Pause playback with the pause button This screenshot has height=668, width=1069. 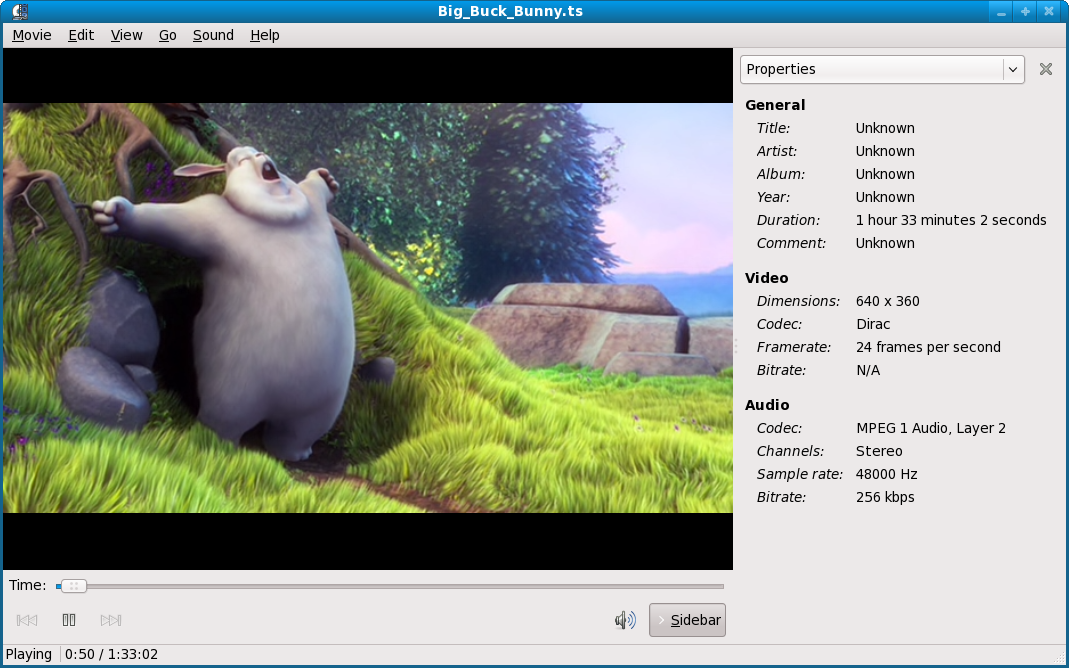pyautogui.click(x=69, y=620)
